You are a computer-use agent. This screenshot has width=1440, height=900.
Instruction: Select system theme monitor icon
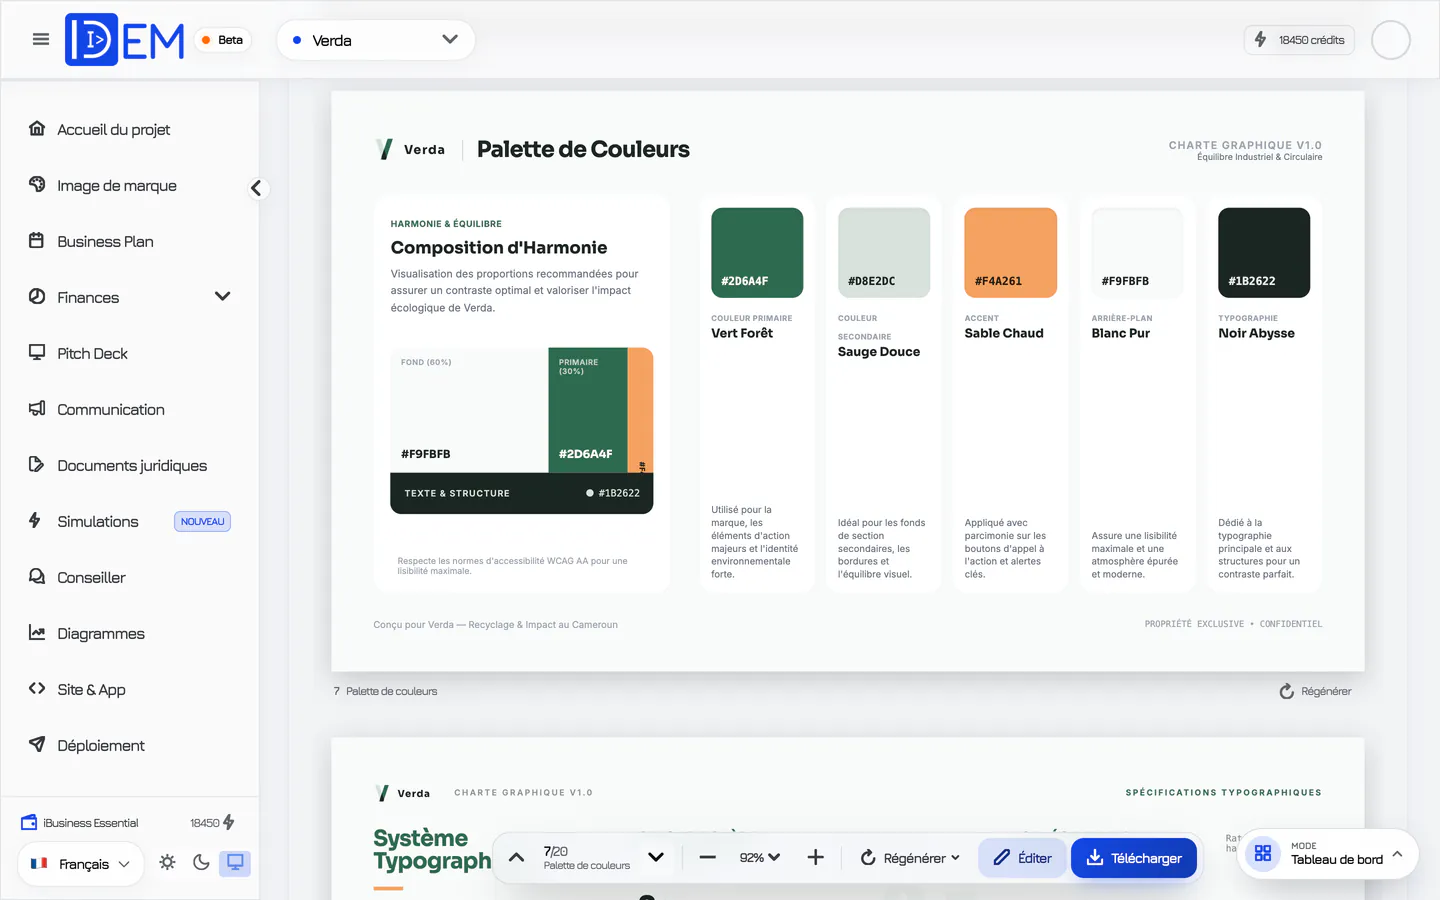(235, 863)
